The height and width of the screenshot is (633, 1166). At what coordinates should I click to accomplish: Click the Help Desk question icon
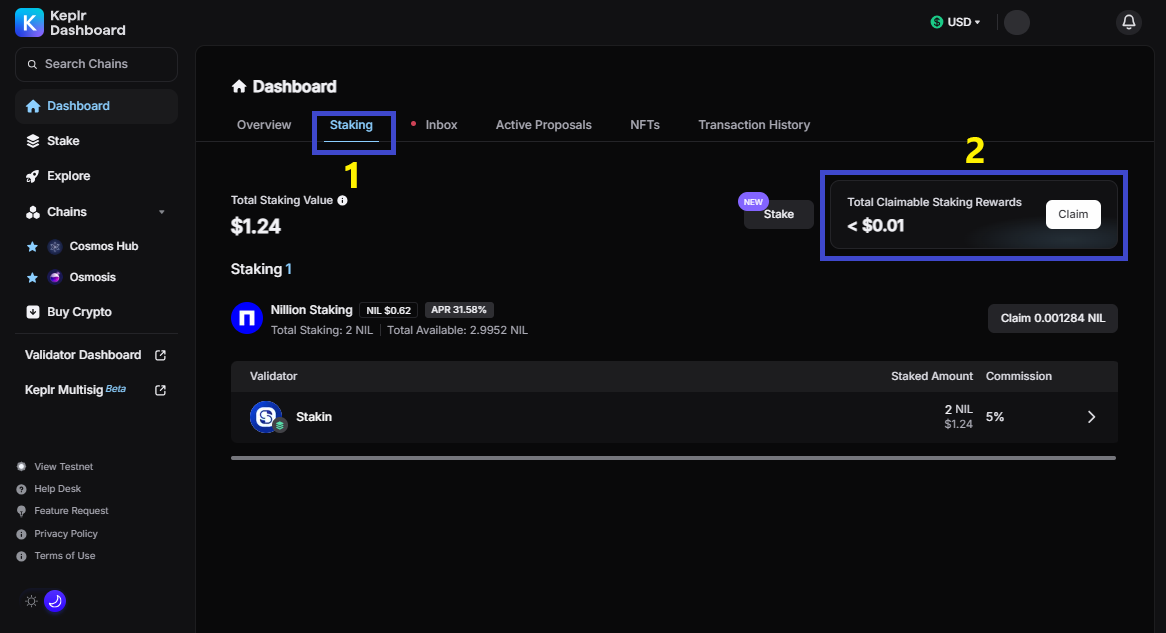[22, 489]
